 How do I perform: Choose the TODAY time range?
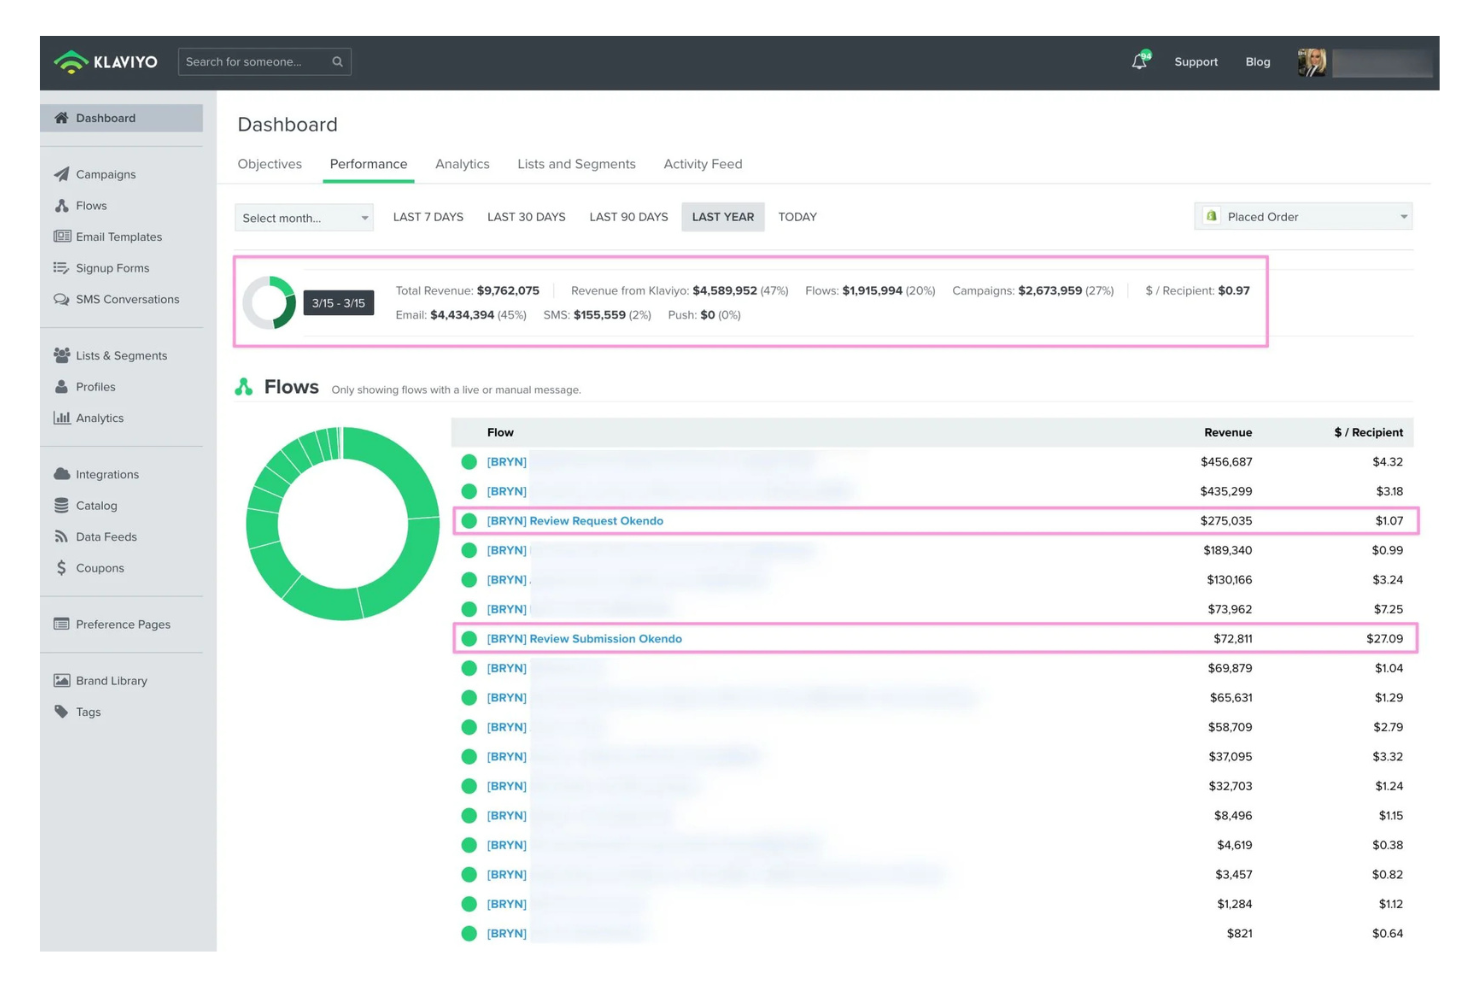tap(797, 217)
